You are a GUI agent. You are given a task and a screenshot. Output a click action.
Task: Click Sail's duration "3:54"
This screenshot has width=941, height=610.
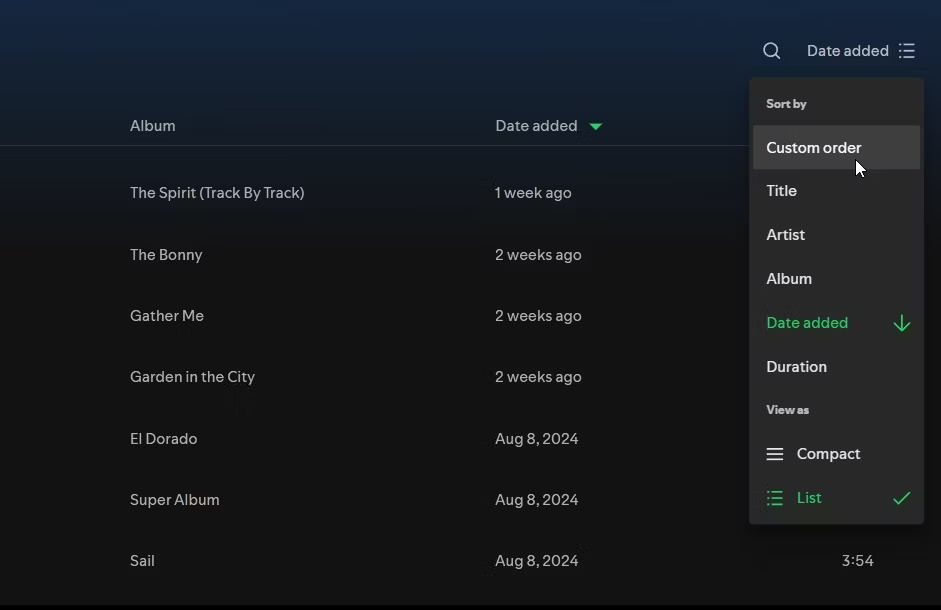click(x=857, y=560)
